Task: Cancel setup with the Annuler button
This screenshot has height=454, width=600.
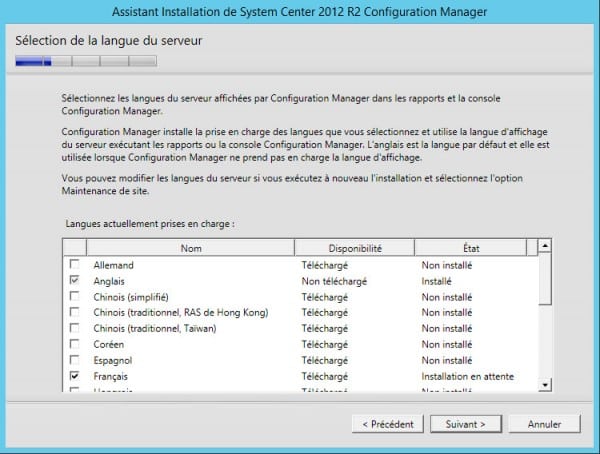Action: (x=544, y=424)
